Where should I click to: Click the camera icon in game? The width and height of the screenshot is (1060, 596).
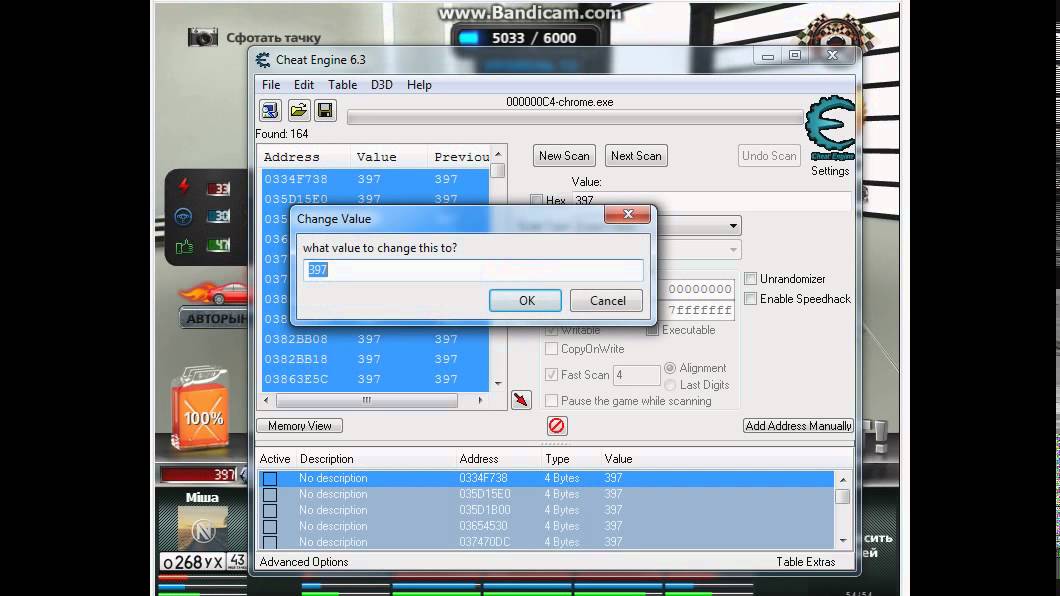point(203,37)
